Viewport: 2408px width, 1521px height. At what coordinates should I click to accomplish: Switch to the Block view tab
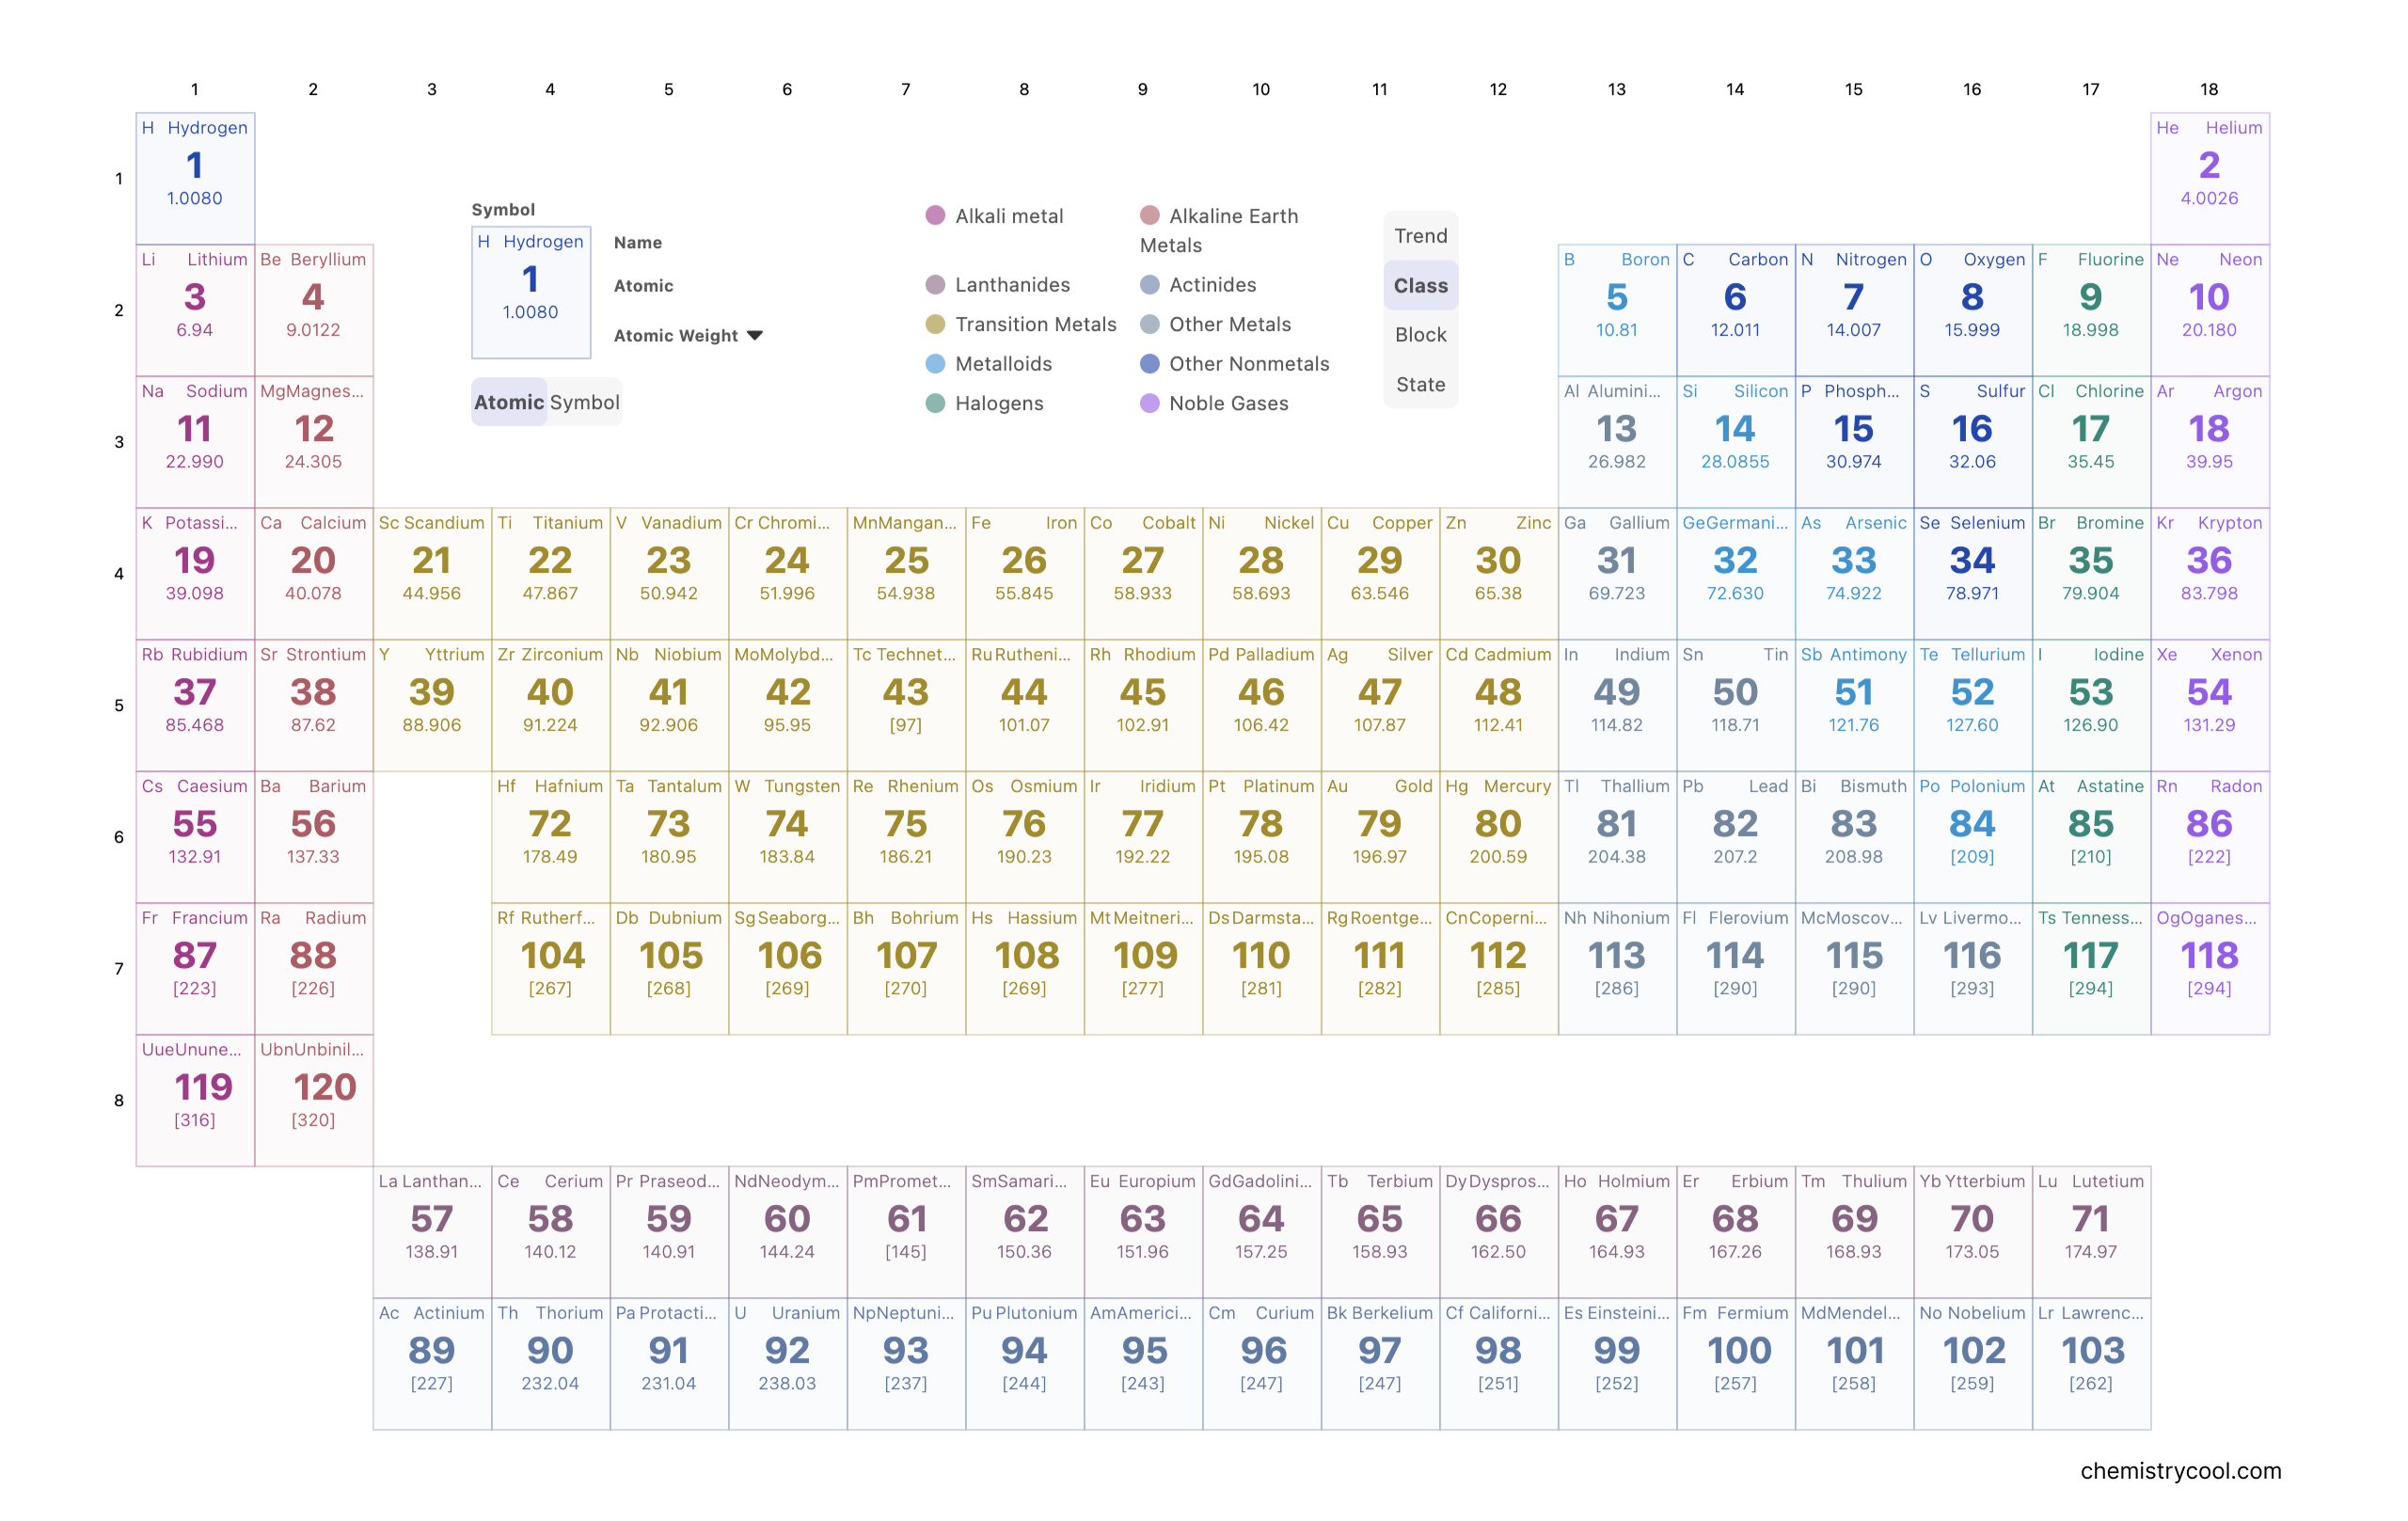pyautogui.click(x=1420, y=334)
